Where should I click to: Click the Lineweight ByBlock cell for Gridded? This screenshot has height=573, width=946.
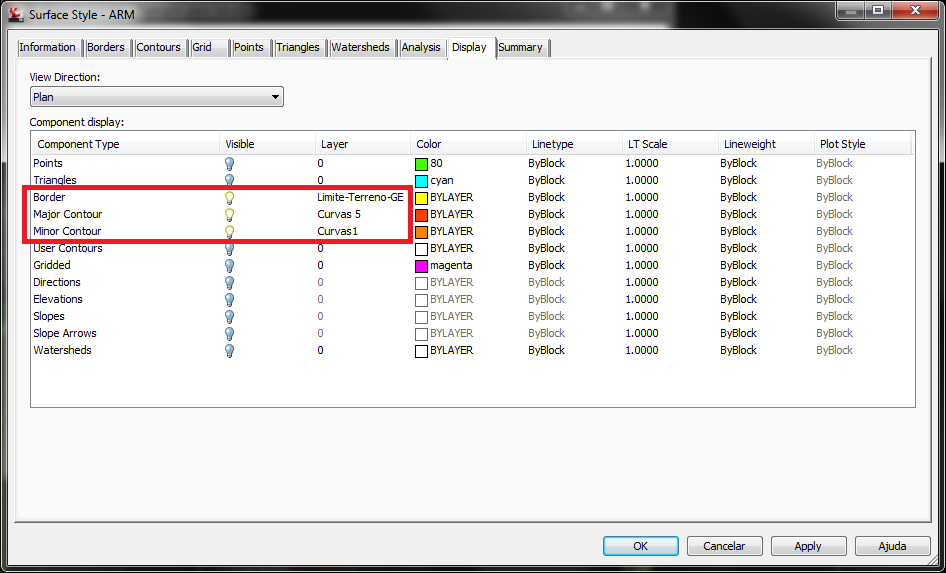738,265
